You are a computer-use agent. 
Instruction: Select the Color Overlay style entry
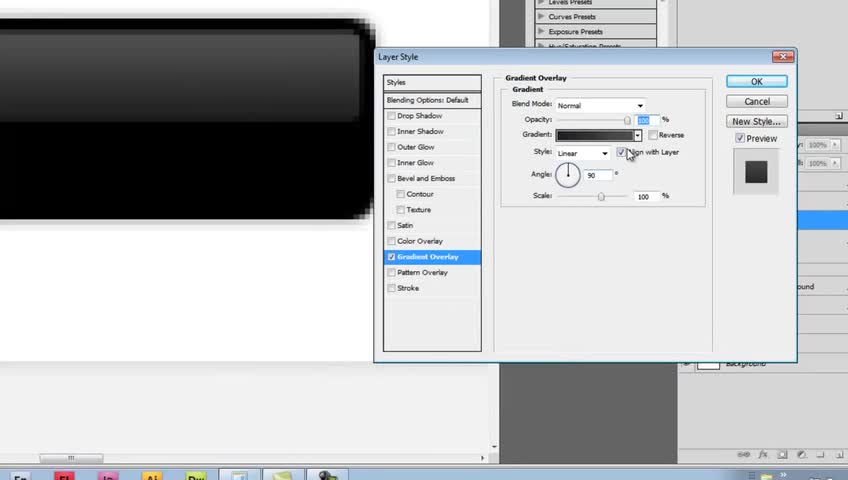pos(420,241)
